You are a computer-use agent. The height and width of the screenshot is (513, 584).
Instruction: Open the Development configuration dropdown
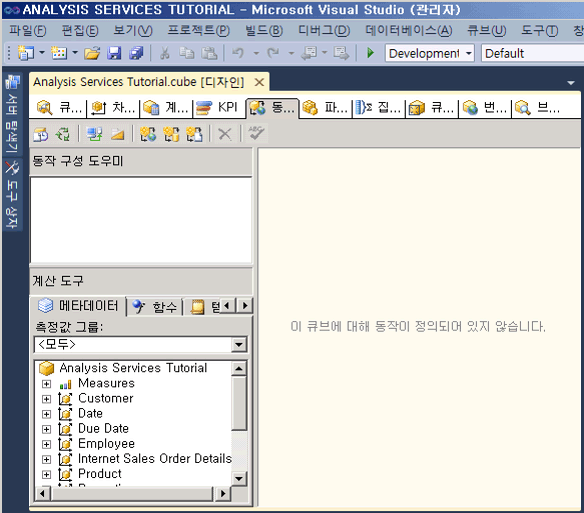[469, 53]
